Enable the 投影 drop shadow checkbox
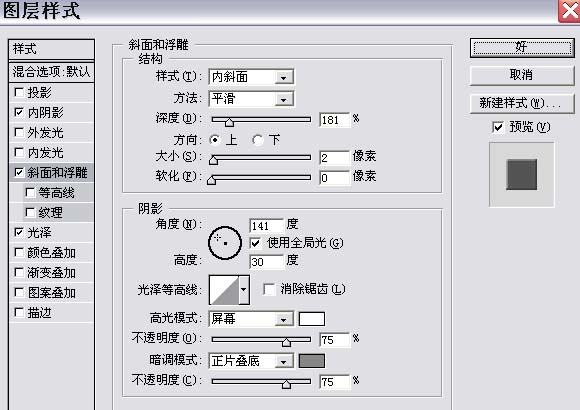 [x=19, y=92]
